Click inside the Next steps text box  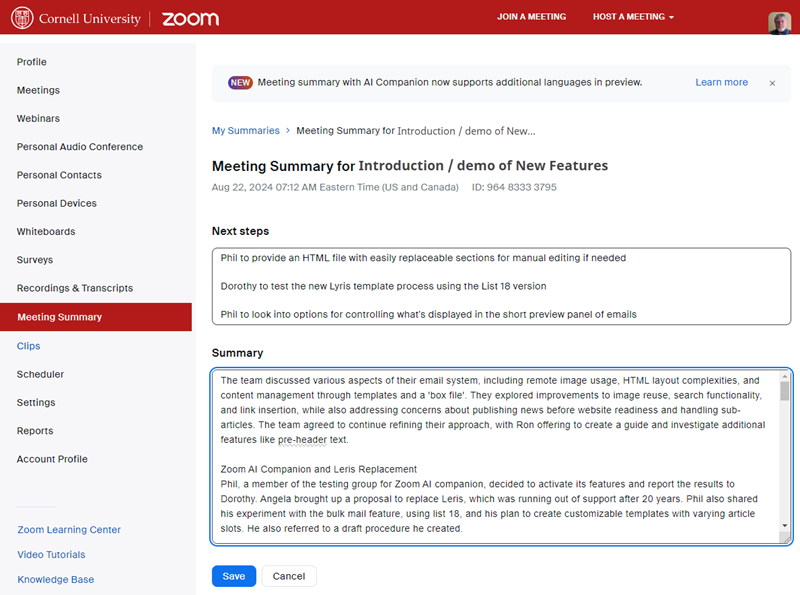[x=501, y=286]
